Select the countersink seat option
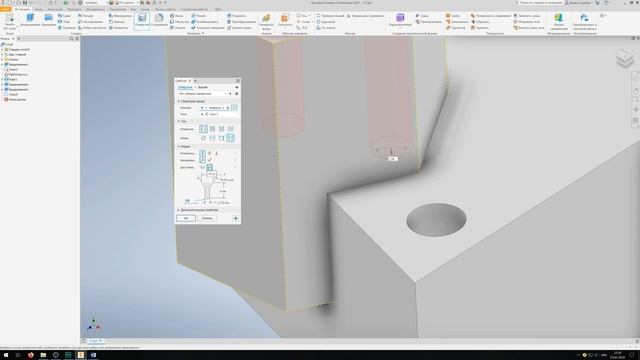The image size is (640, 360). point(230,138)
